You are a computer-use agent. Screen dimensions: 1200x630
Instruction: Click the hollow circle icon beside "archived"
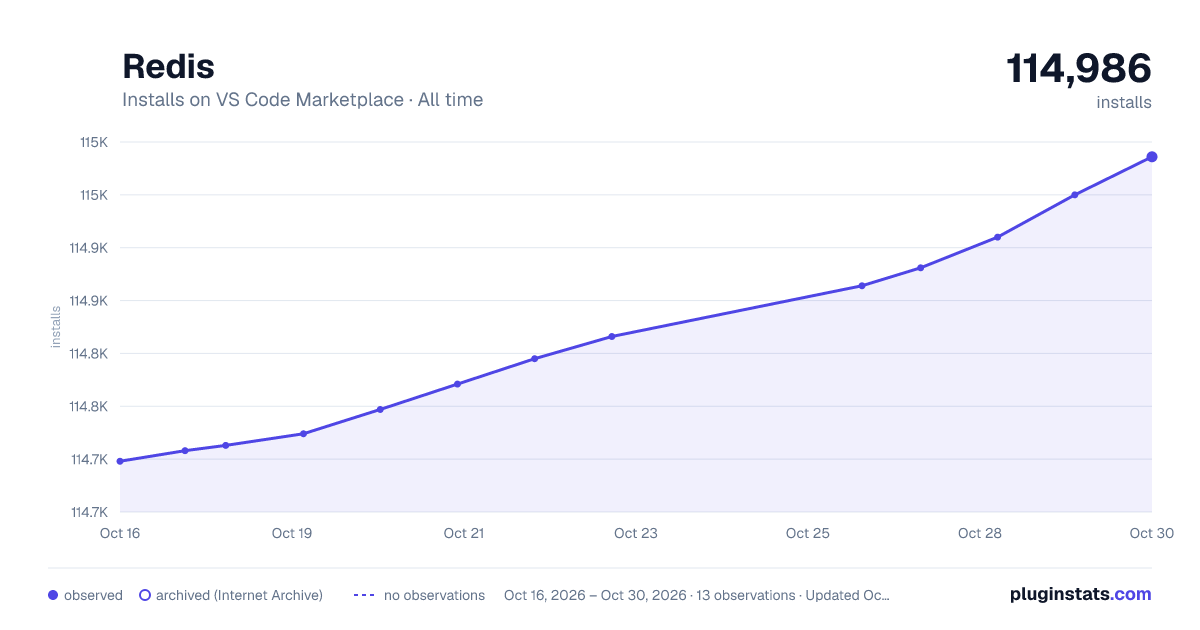click(145, 595)
